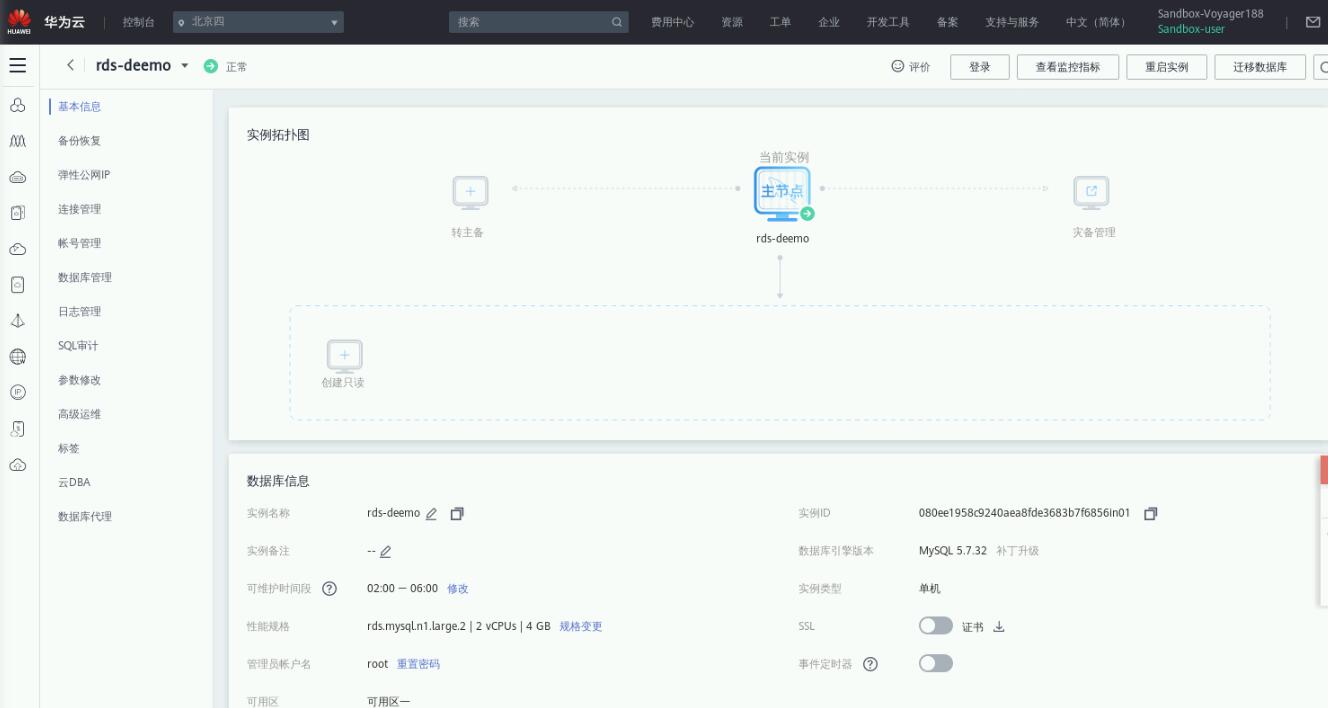Image resolution: width=1328 pixels, height=708 pixels.
Task: Open help tooltip for 事件定时器
Action: coord(870,665)
